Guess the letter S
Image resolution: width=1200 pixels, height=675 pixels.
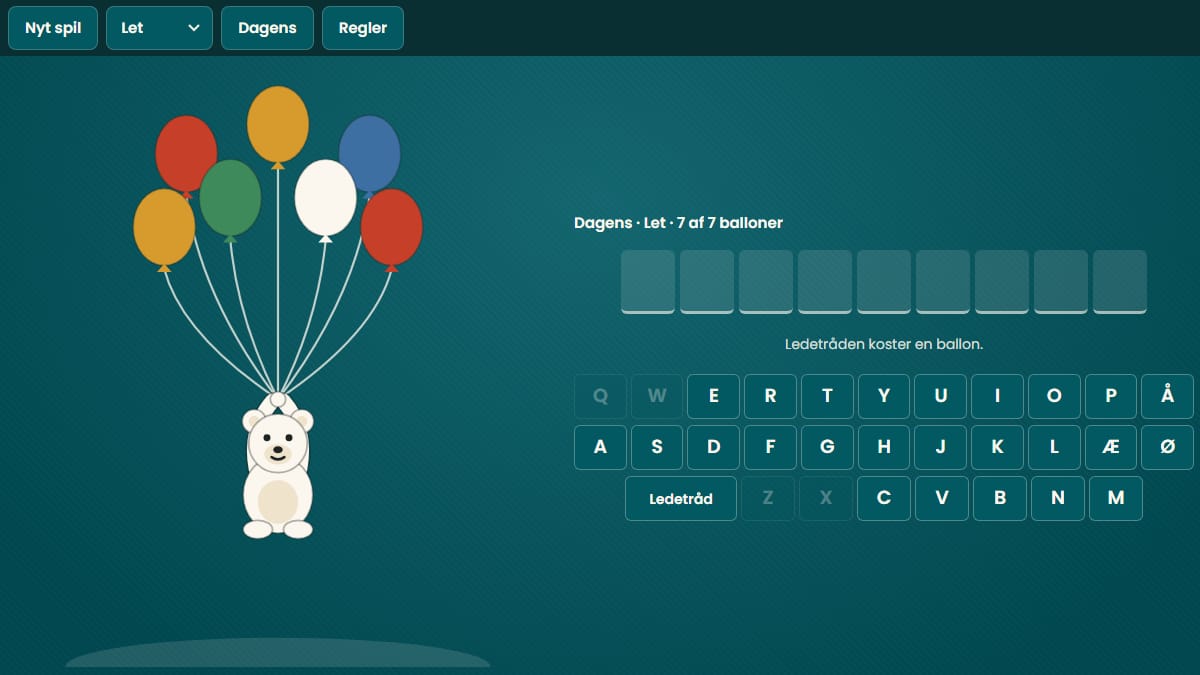click(x=657, y=447)
